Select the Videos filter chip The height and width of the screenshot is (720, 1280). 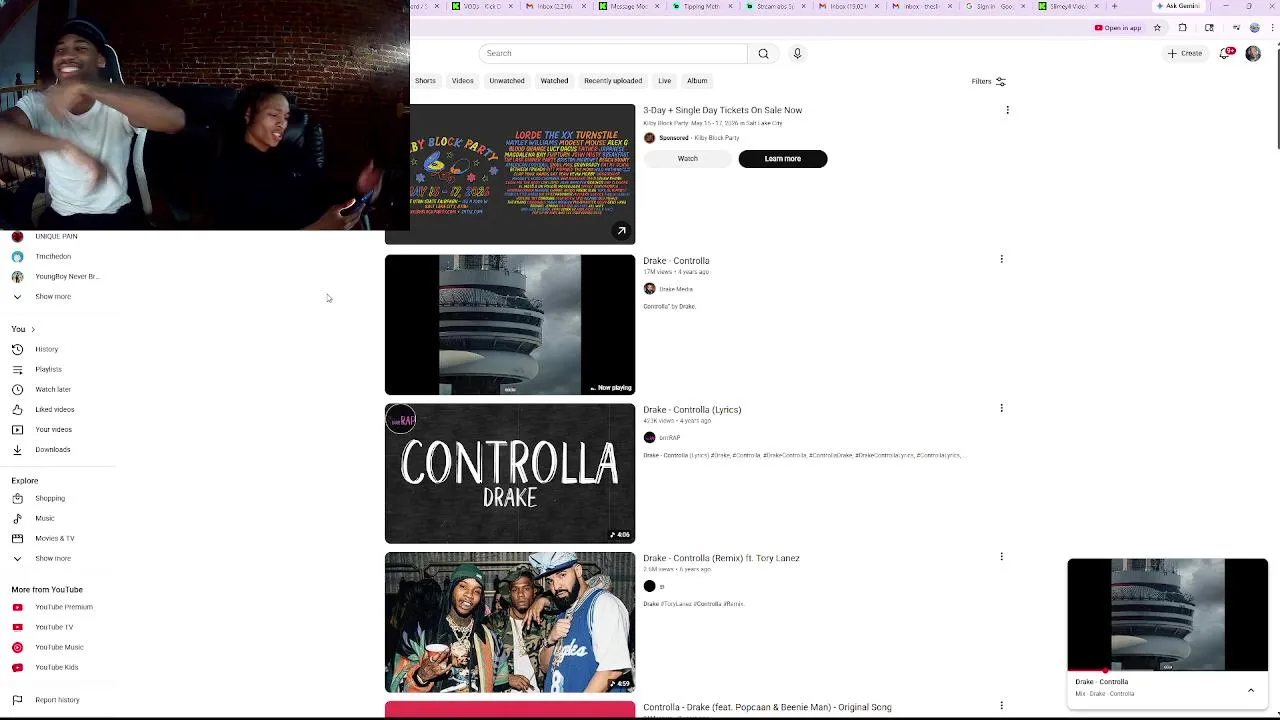pos(462,81)
